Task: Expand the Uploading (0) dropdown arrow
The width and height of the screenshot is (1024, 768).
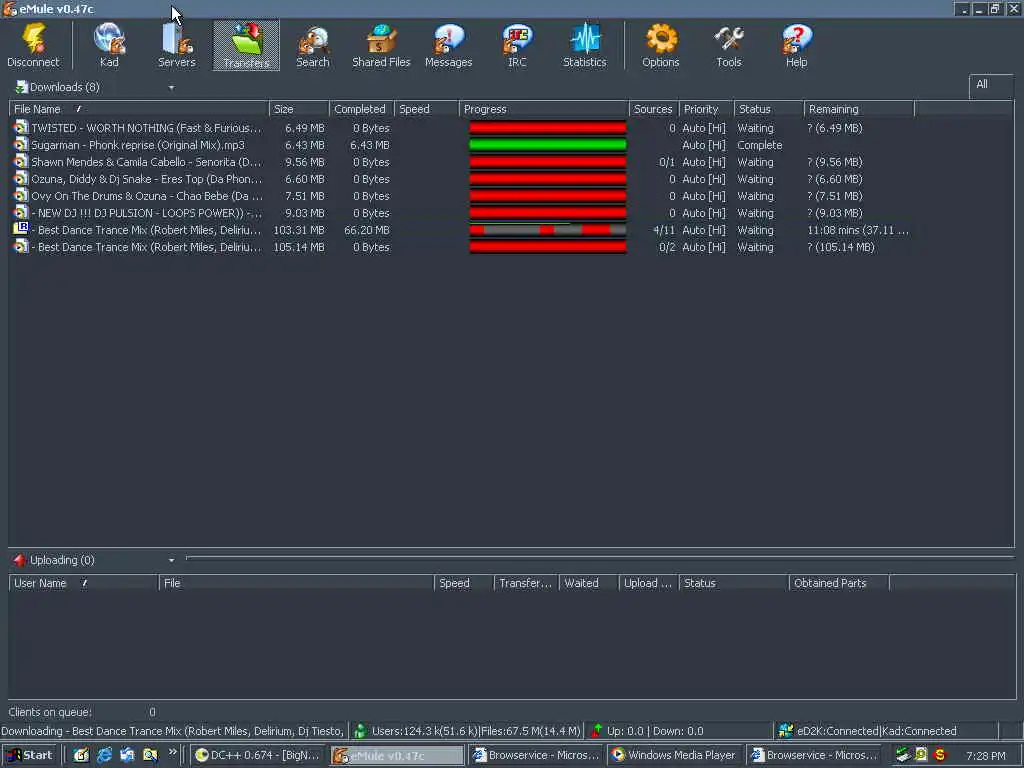Action: coord(171,560)
